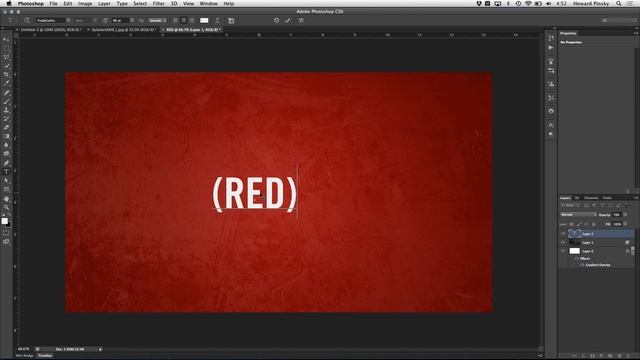Select the Rectangle shape tool
Image resolution: width=640 pixels, height=360 pixels.
click(x=6, y=189)
